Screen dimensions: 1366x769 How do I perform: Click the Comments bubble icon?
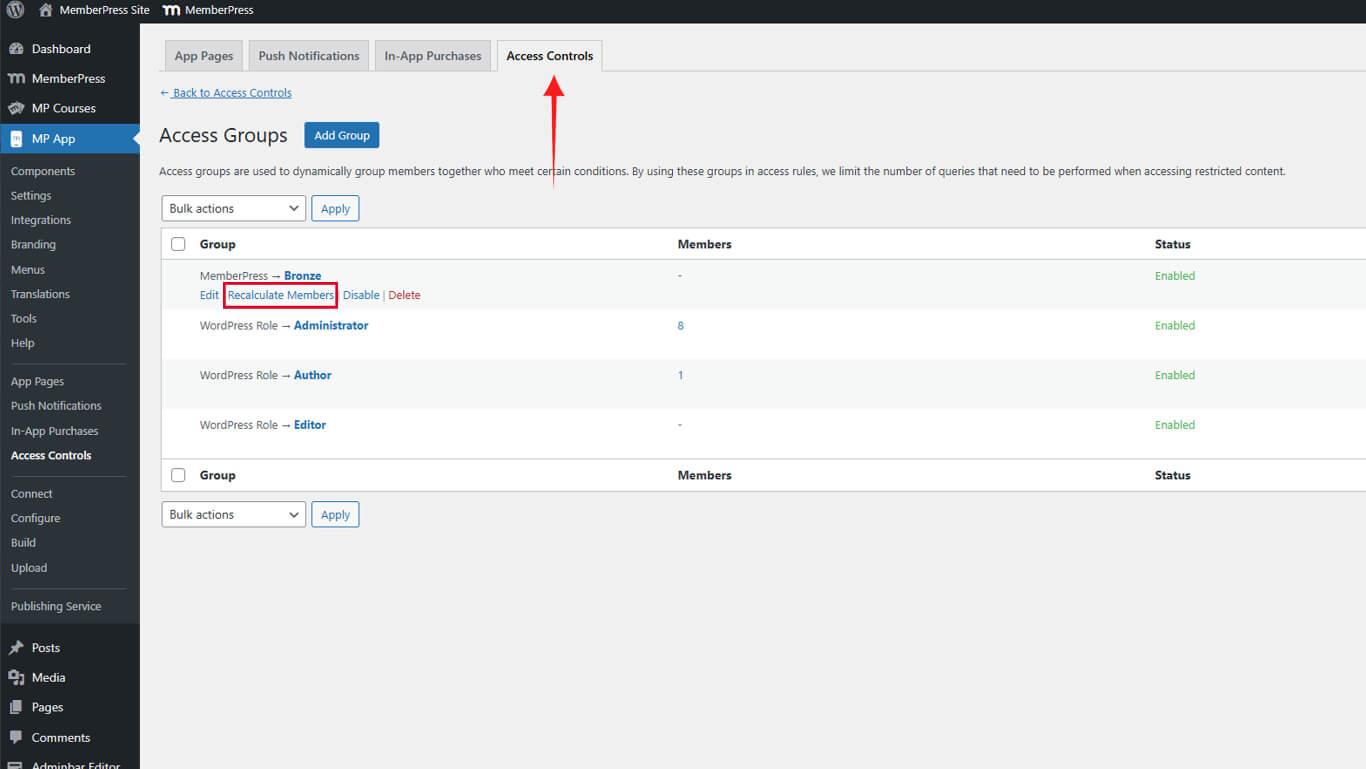pyautogui.click(x=16, y=738)
